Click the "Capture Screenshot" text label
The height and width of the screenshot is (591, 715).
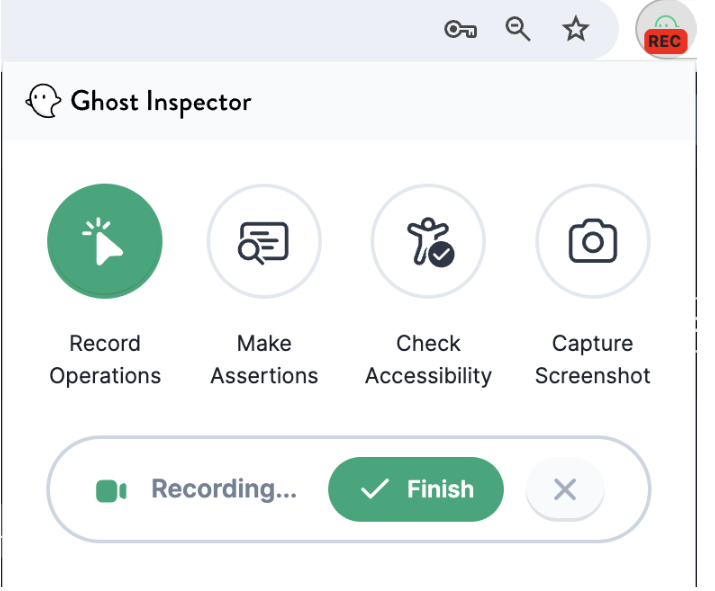pos(592,359)
